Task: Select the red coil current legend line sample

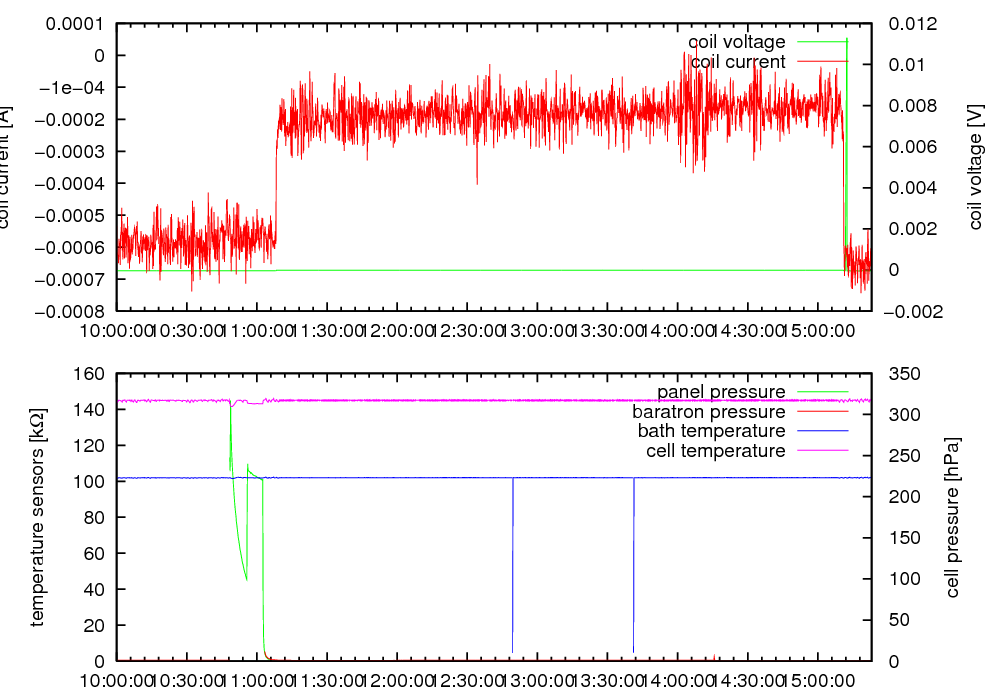Action: click(x=820, y=62)
